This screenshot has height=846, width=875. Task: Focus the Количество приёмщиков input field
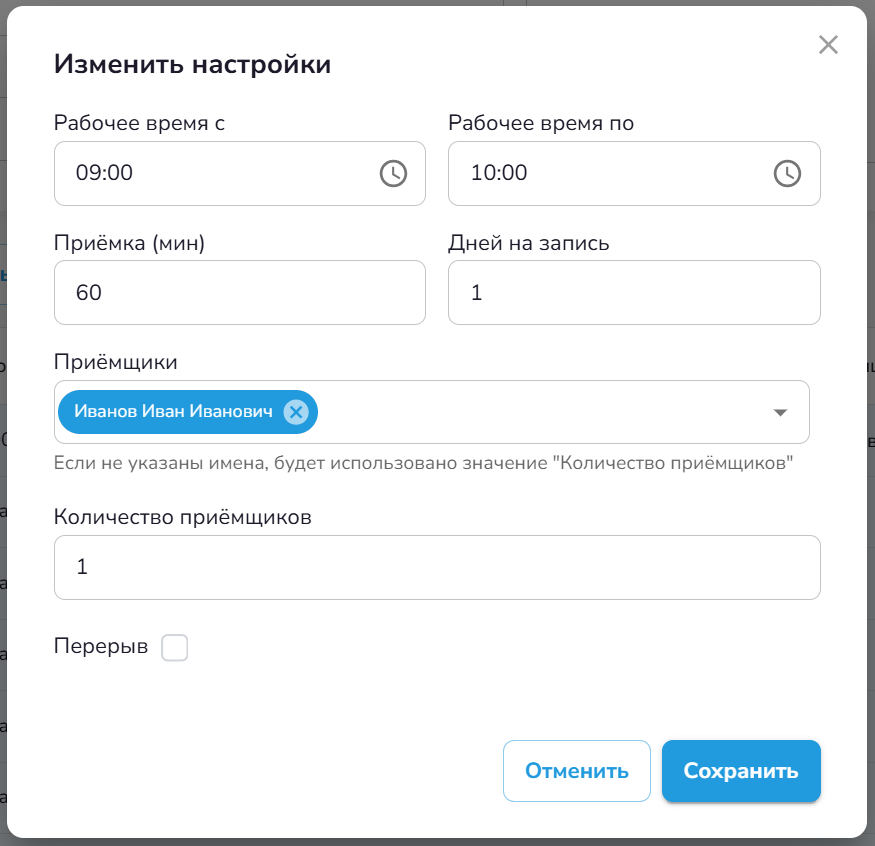pos(437,567)
